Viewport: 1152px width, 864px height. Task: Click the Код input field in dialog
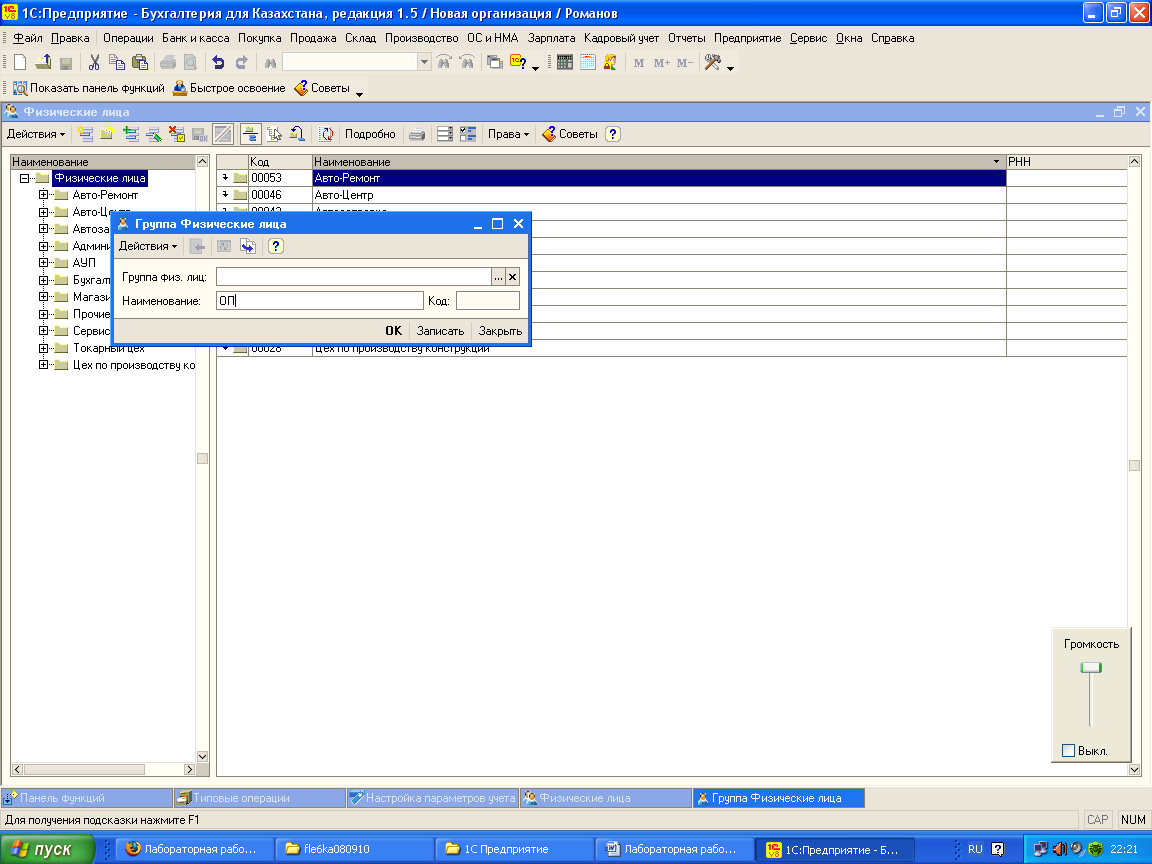pos(488,300)
